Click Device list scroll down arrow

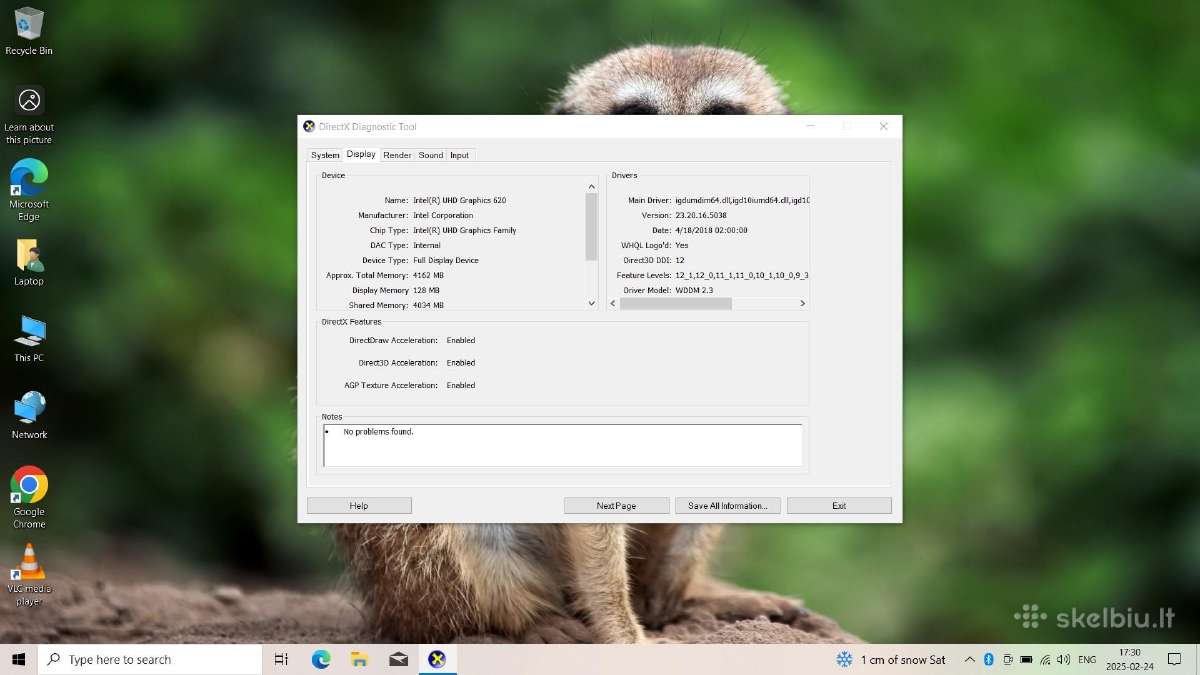(591, 303)
